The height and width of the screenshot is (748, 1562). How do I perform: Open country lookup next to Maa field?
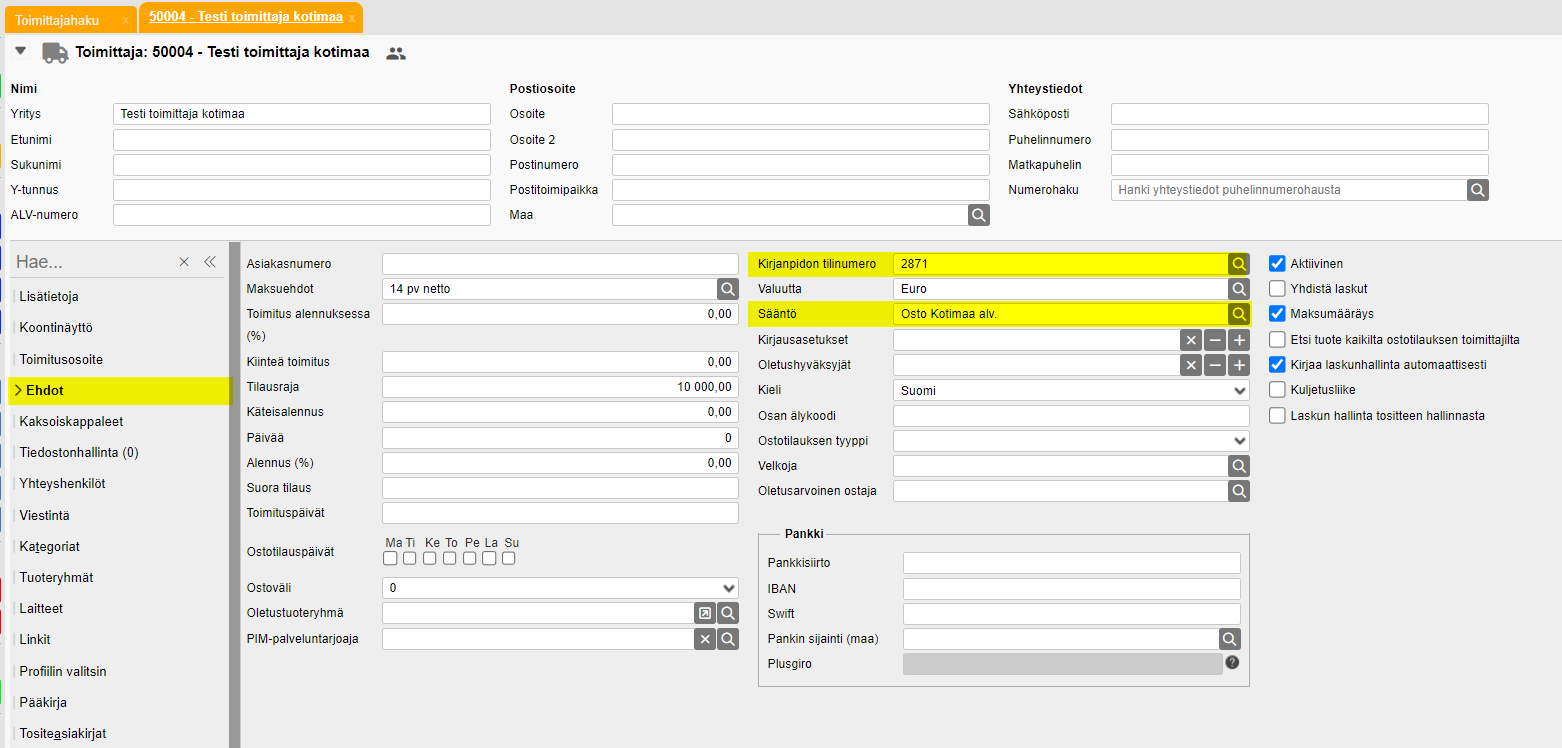pyautogui.click(x=979, y=214)
